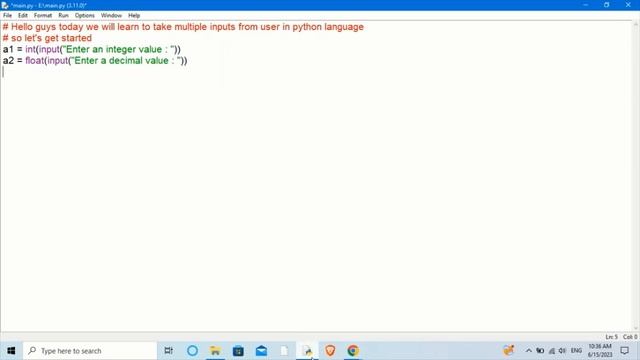Open File Explorer from taskbar
640x360 pixels.
tap(215, 351)
